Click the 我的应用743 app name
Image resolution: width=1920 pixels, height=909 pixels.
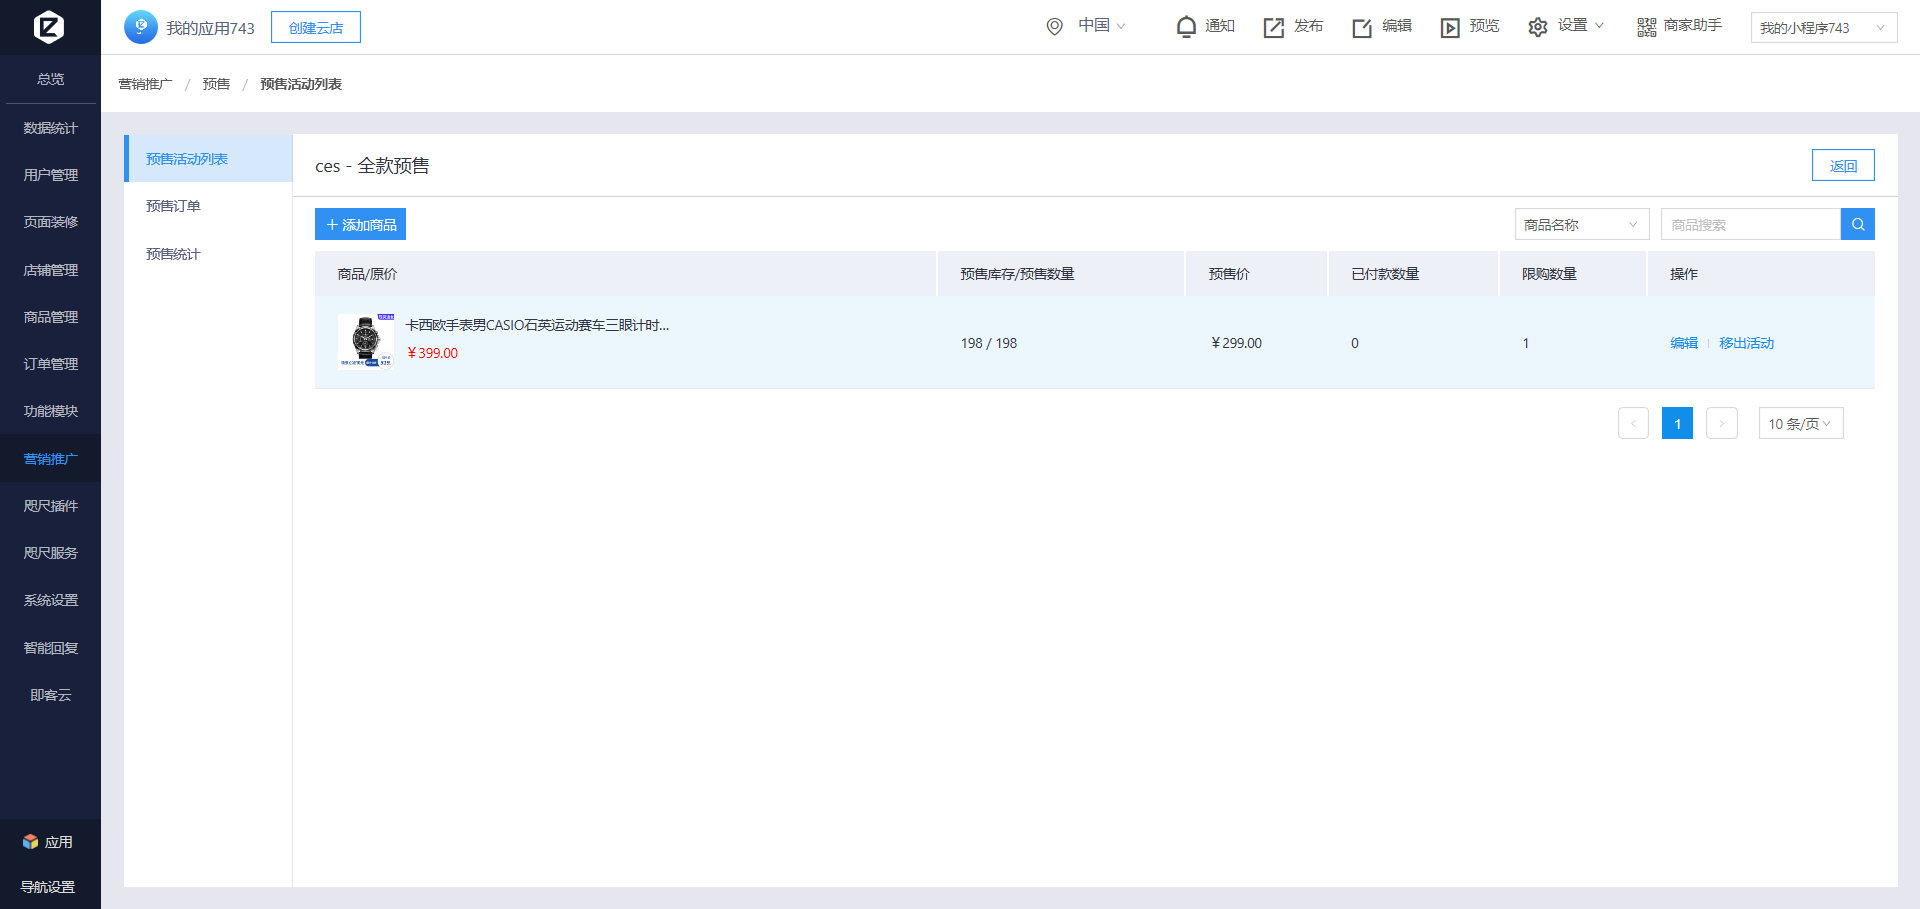[210, 28]
